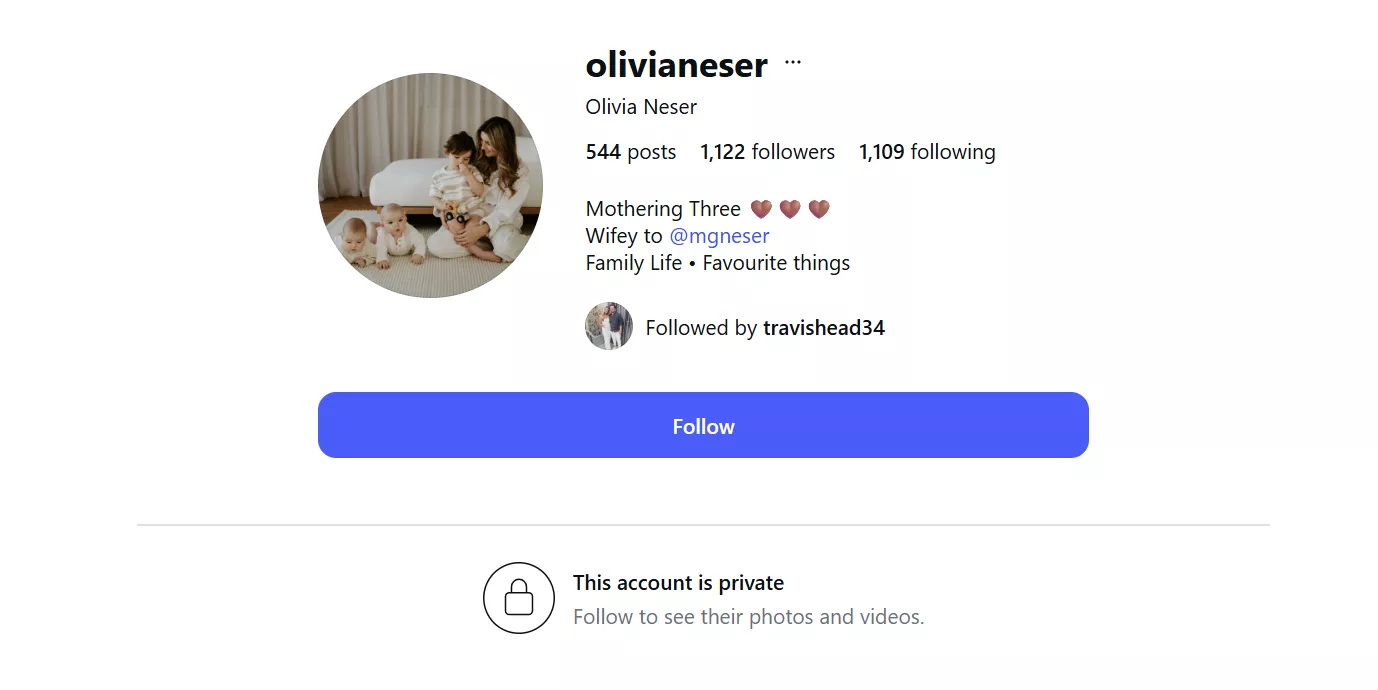The width and height of the screenshot is (1378, 690).
Task: Click the 'Followed by' label text
Action: (701, 328)
